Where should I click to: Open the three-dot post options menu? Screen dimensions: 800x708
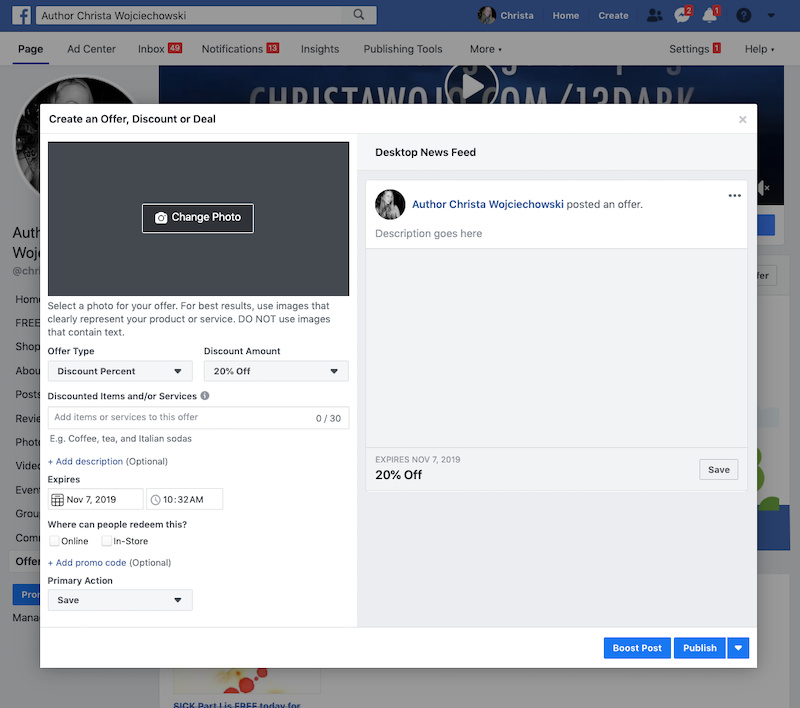tap(735, 196)
